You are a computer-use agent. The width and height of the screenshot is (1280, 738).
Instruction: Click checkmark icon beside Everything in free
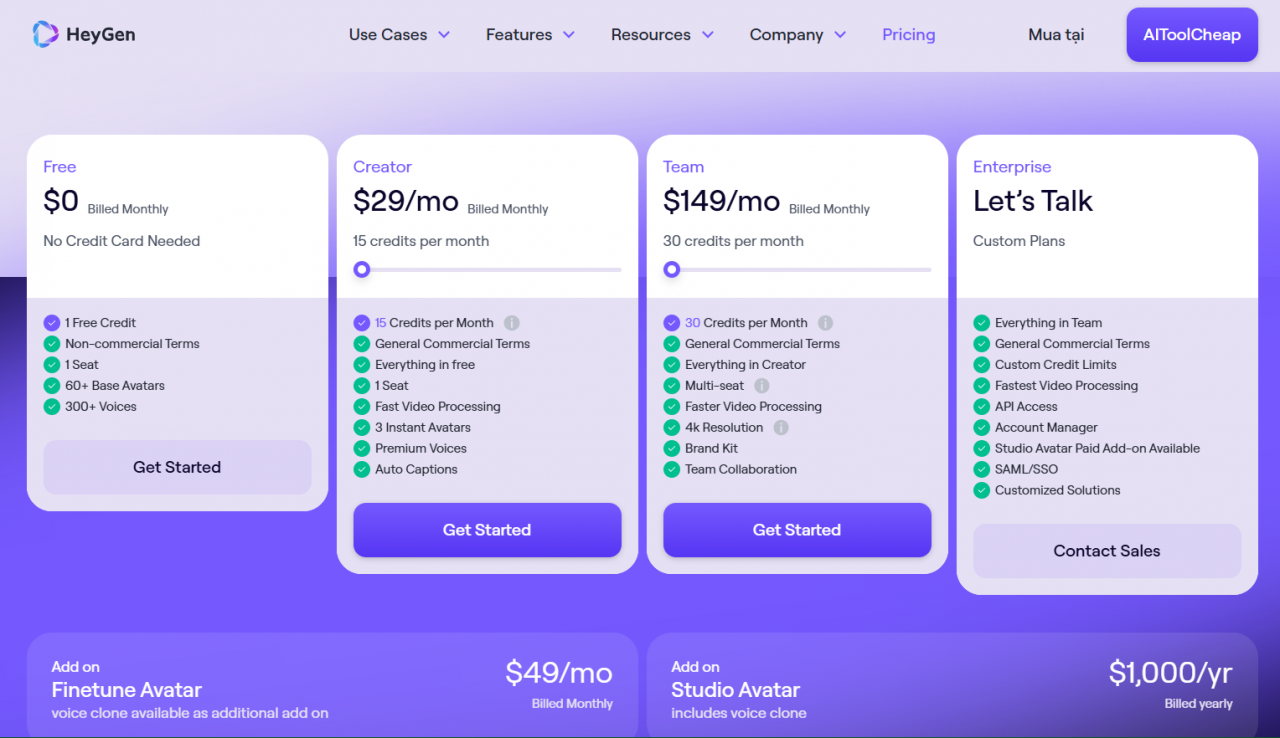click(362, 365)
